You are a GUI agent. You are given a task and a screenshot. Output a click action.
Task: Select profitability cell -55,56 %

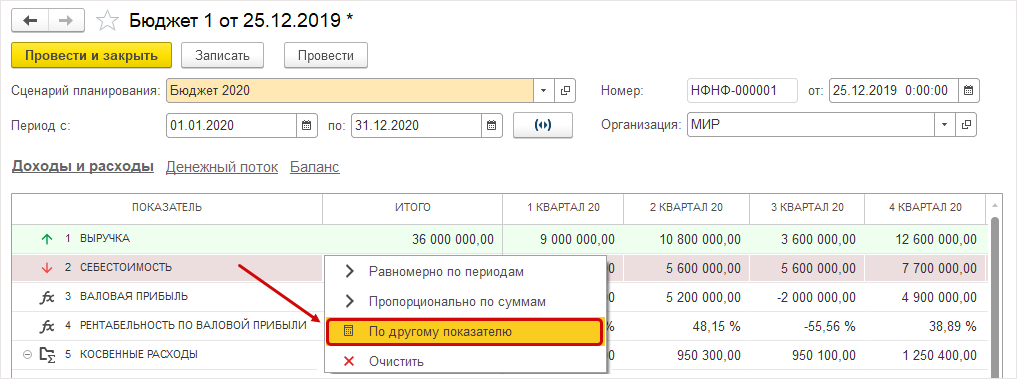(807, 326)
